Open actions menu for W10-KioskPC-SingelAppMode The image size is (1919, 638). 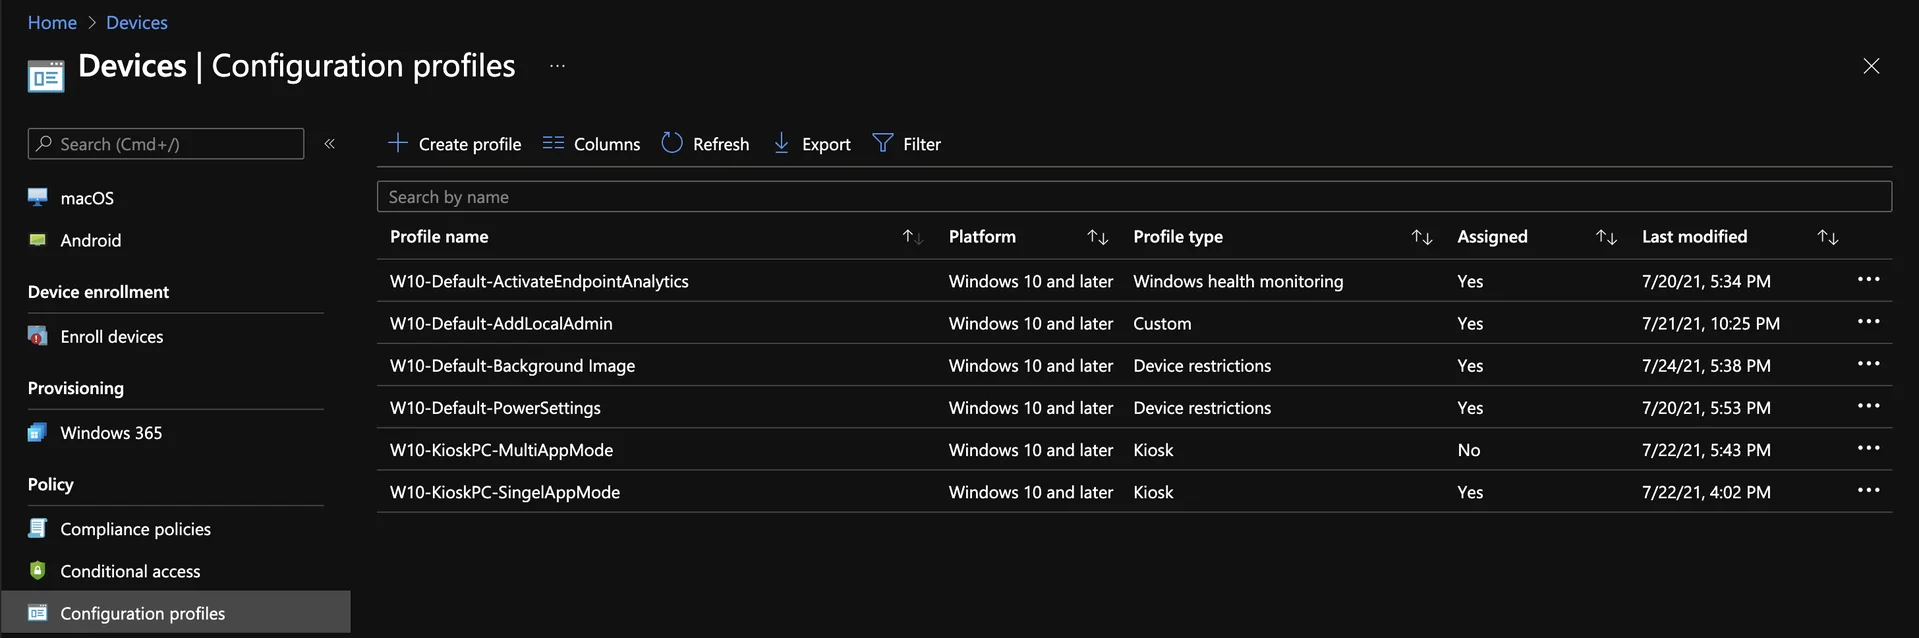pos(1868,490)
